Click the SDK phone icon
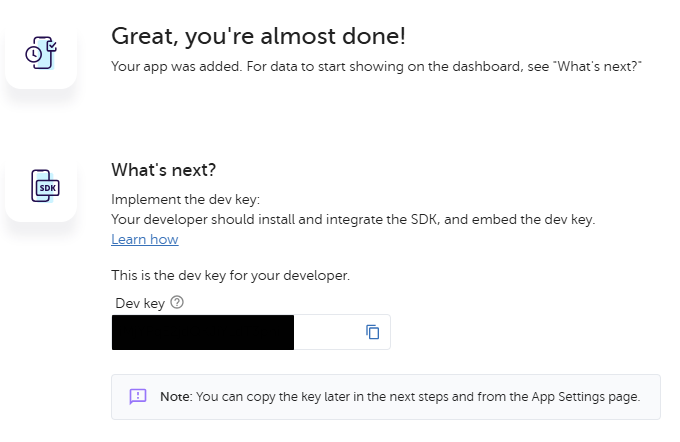 click(45, 186)
